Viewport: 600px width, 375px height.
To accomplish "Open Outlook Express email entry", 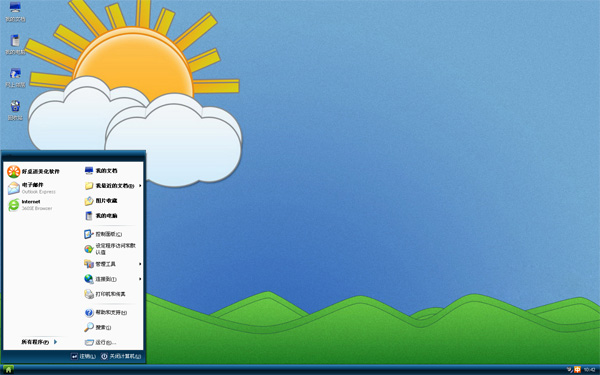I will pos(32,188).
